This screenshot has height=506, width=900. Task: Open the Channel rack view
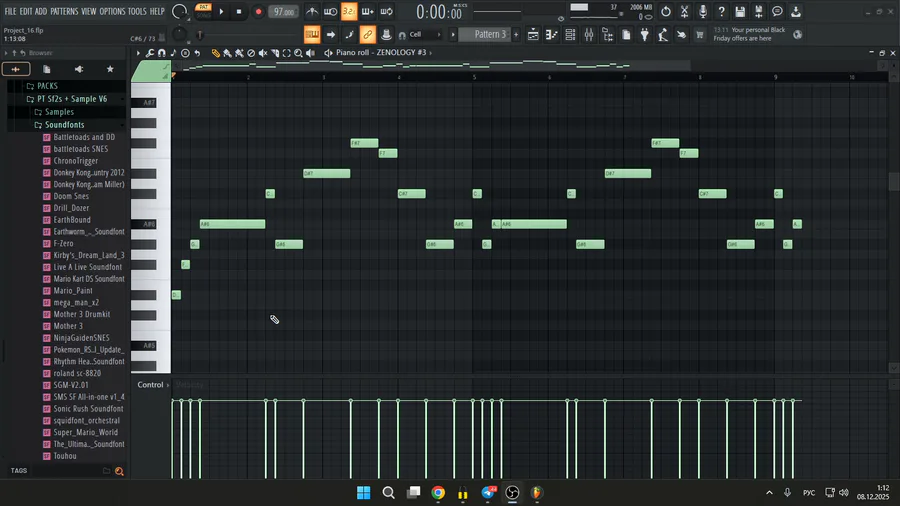coord(570,34)
